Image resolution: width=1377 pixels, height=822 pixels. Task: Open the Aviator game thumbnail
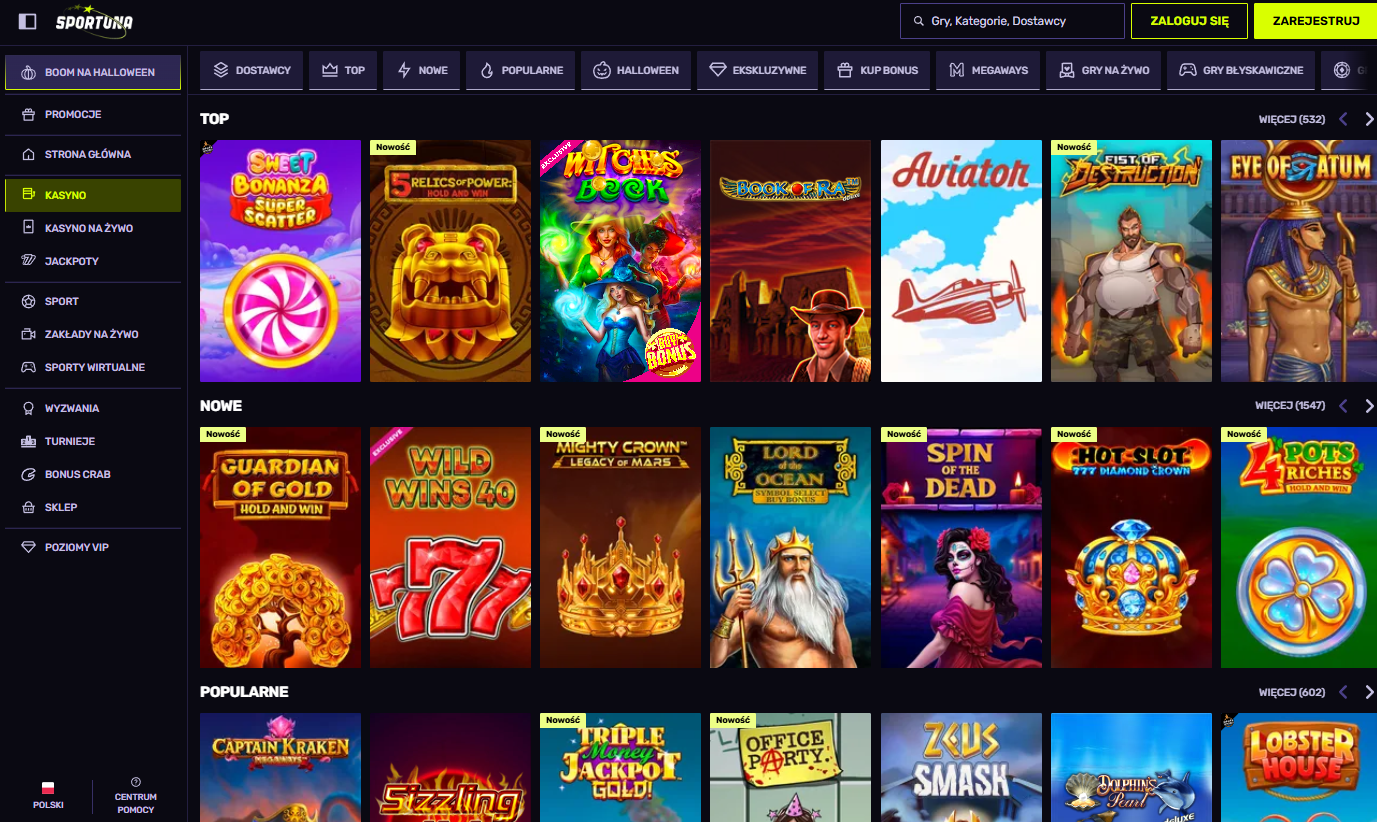[x=961, y=261]
